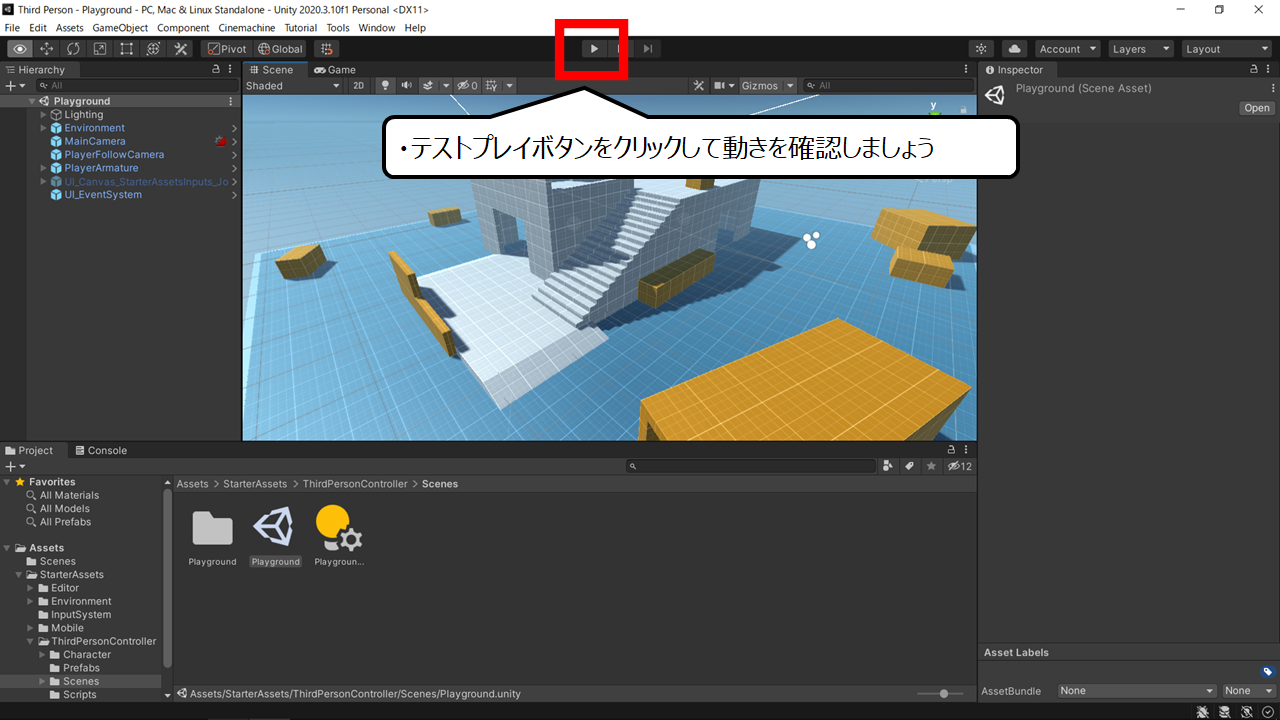Toggle Pivot handle position
Image resolution: width=1280 pixels, height=720 pixels.
point(227,49)
